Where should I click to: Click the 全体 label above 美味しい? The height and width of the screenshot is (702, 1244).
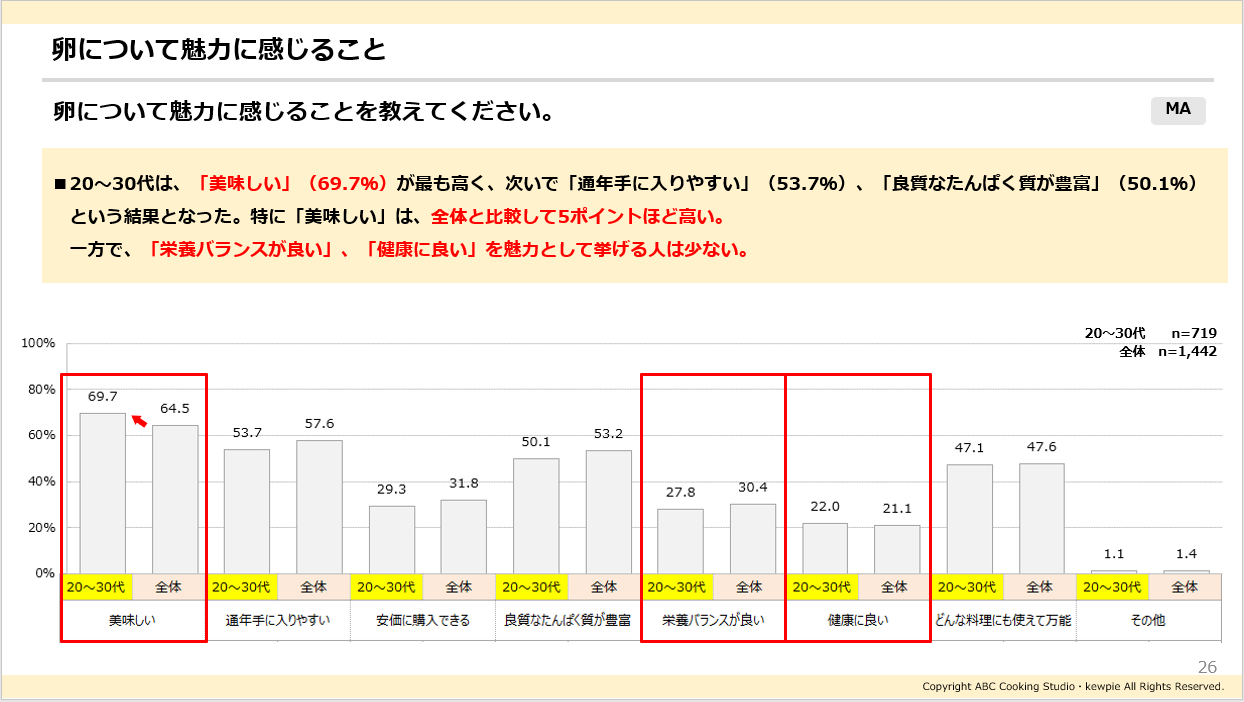tap(169, 587)
